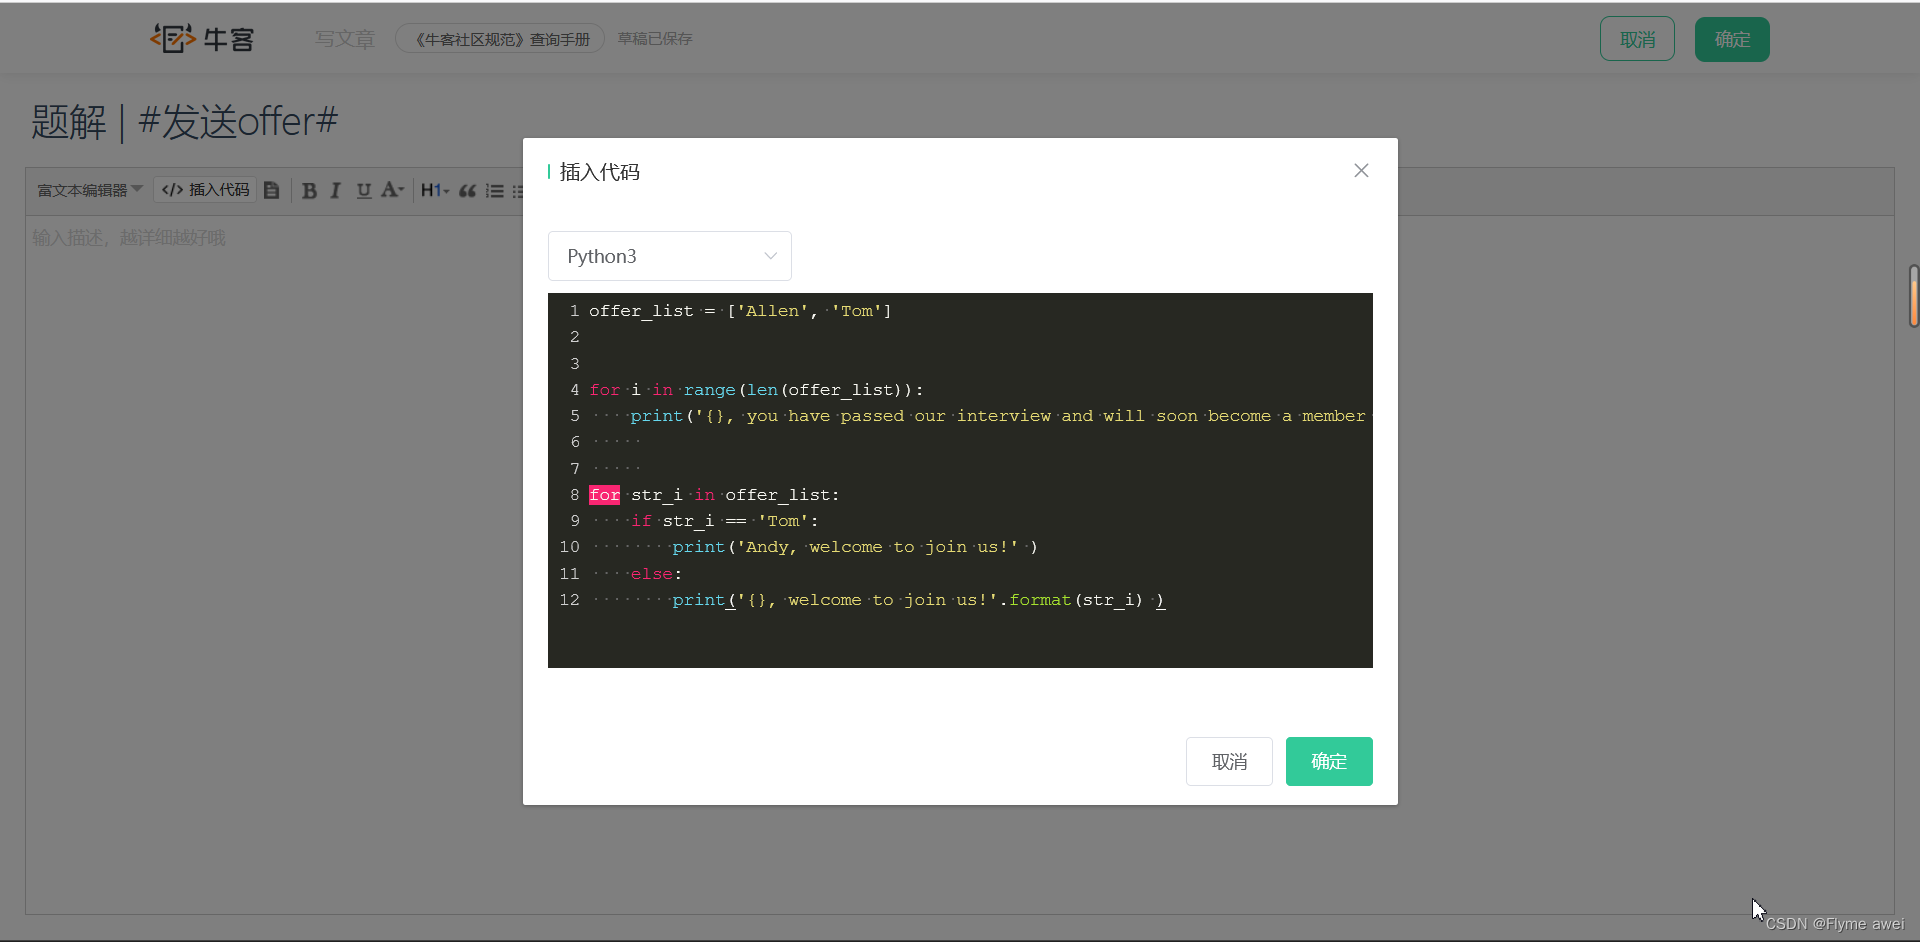1920x942 pixels.
Task: Insert a blockquote with the quote icon
Action: (467, 190)
